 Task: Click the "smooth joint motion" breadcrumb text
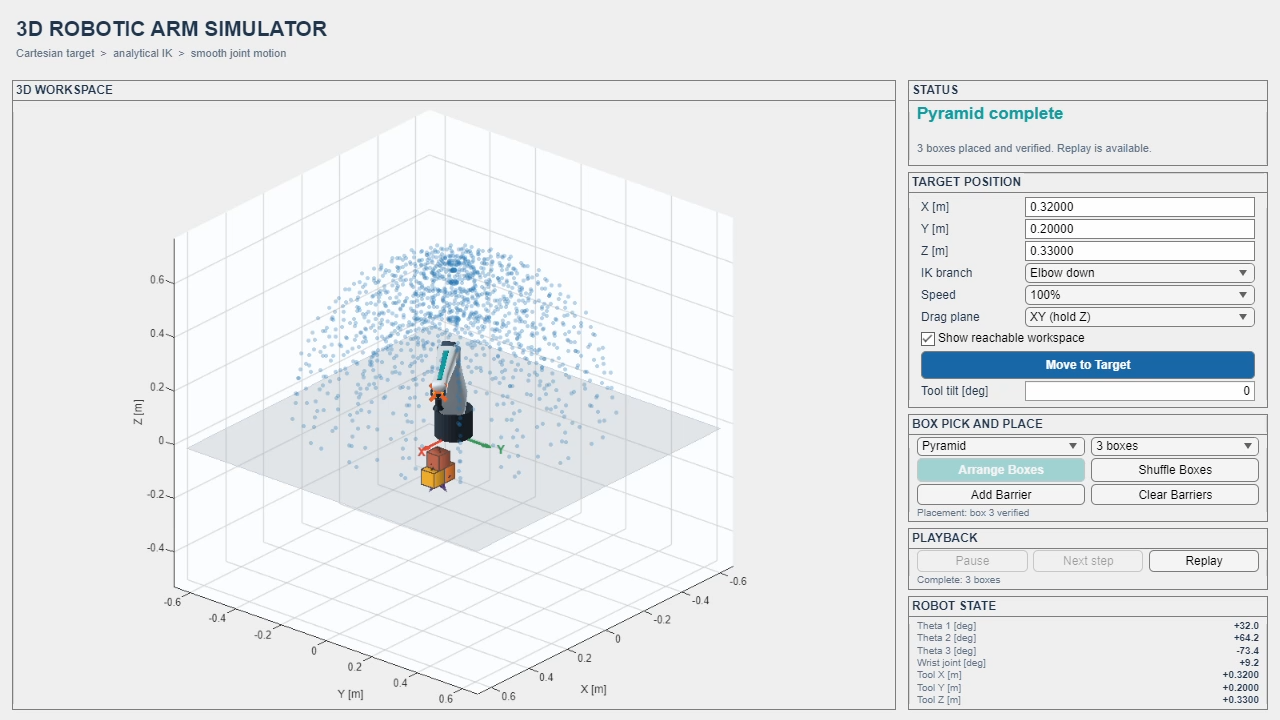[x=238, y=54]
